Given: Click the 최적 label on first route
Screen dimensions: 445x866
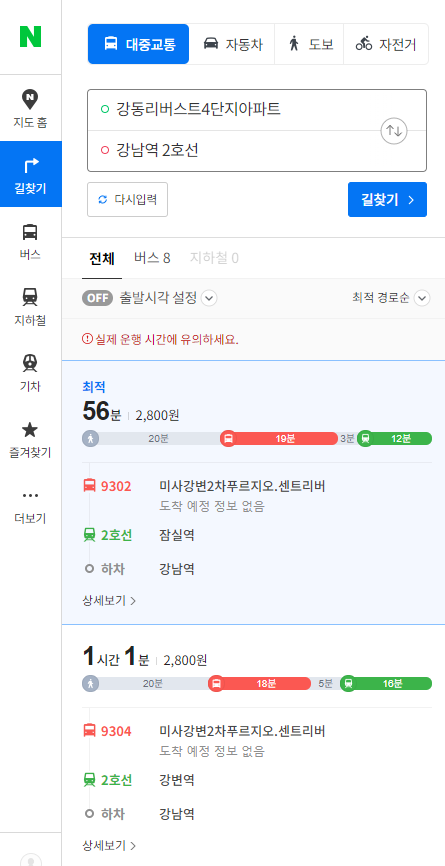Looking at the screenshot, I should tap(93, 387).
